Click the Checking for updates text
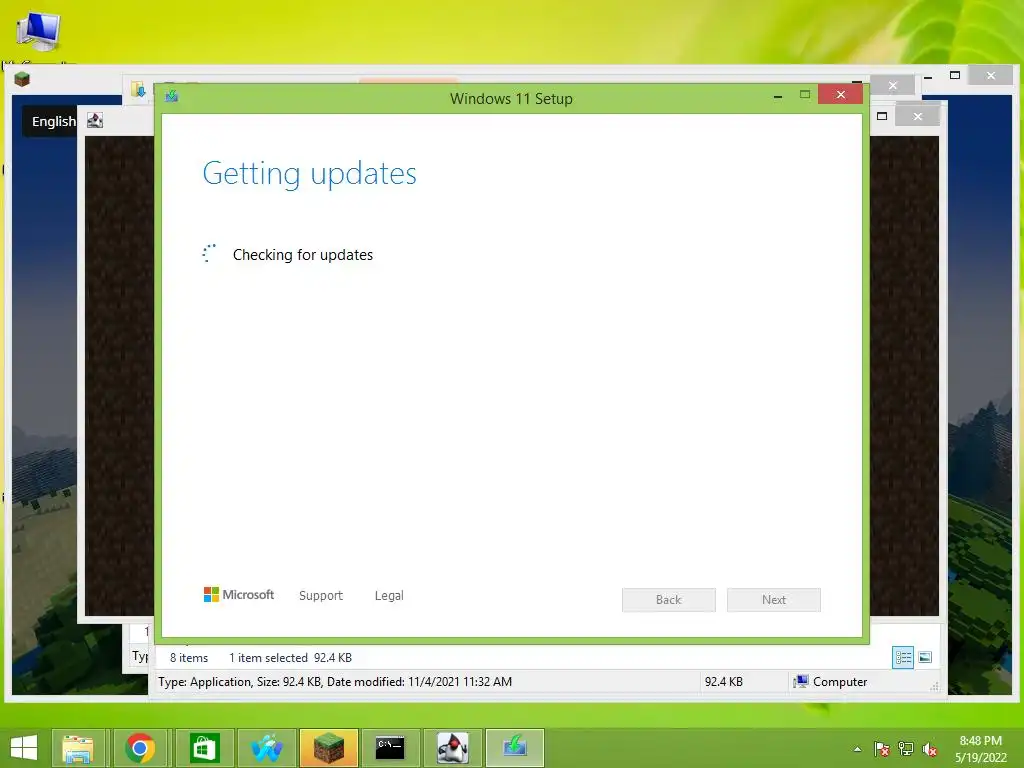Image resolution: width=1024 pixels, height=768 pixels. [303, 255]
